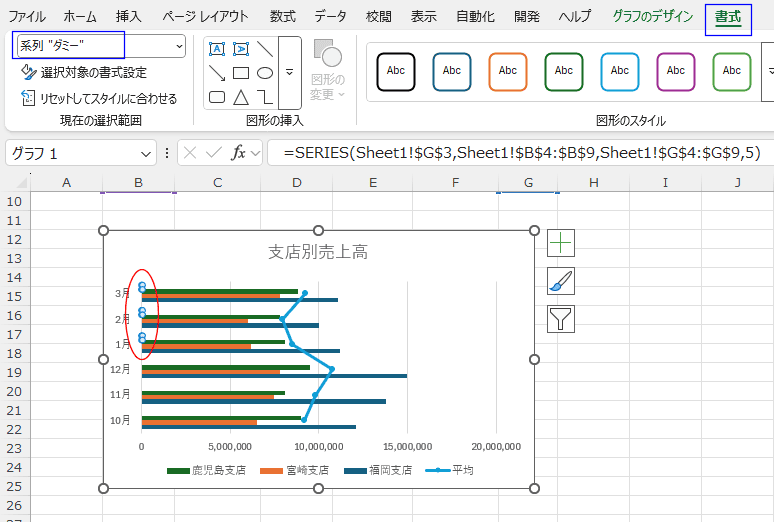Open Chart Styles paintbrush button
Viewport: 774px width, 522px height.
pyautogui.click(x=561, y=281)
